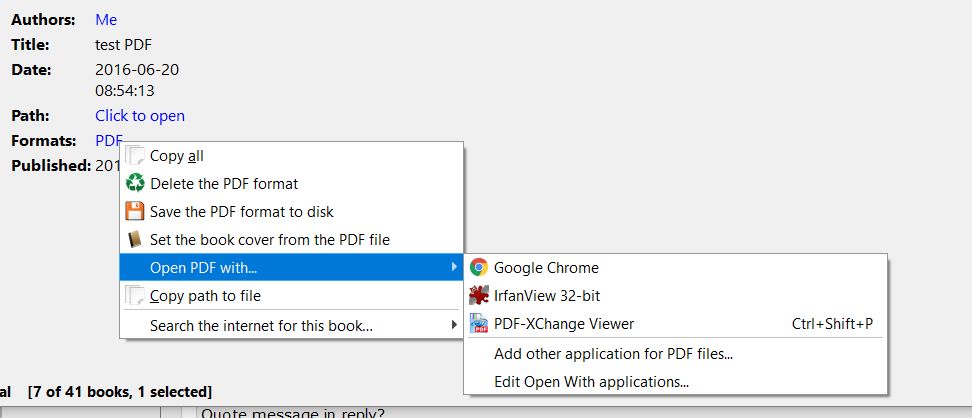Click the green recycle delete icon
Viewport: 972px width, 418px height.
tap(135, 184)
